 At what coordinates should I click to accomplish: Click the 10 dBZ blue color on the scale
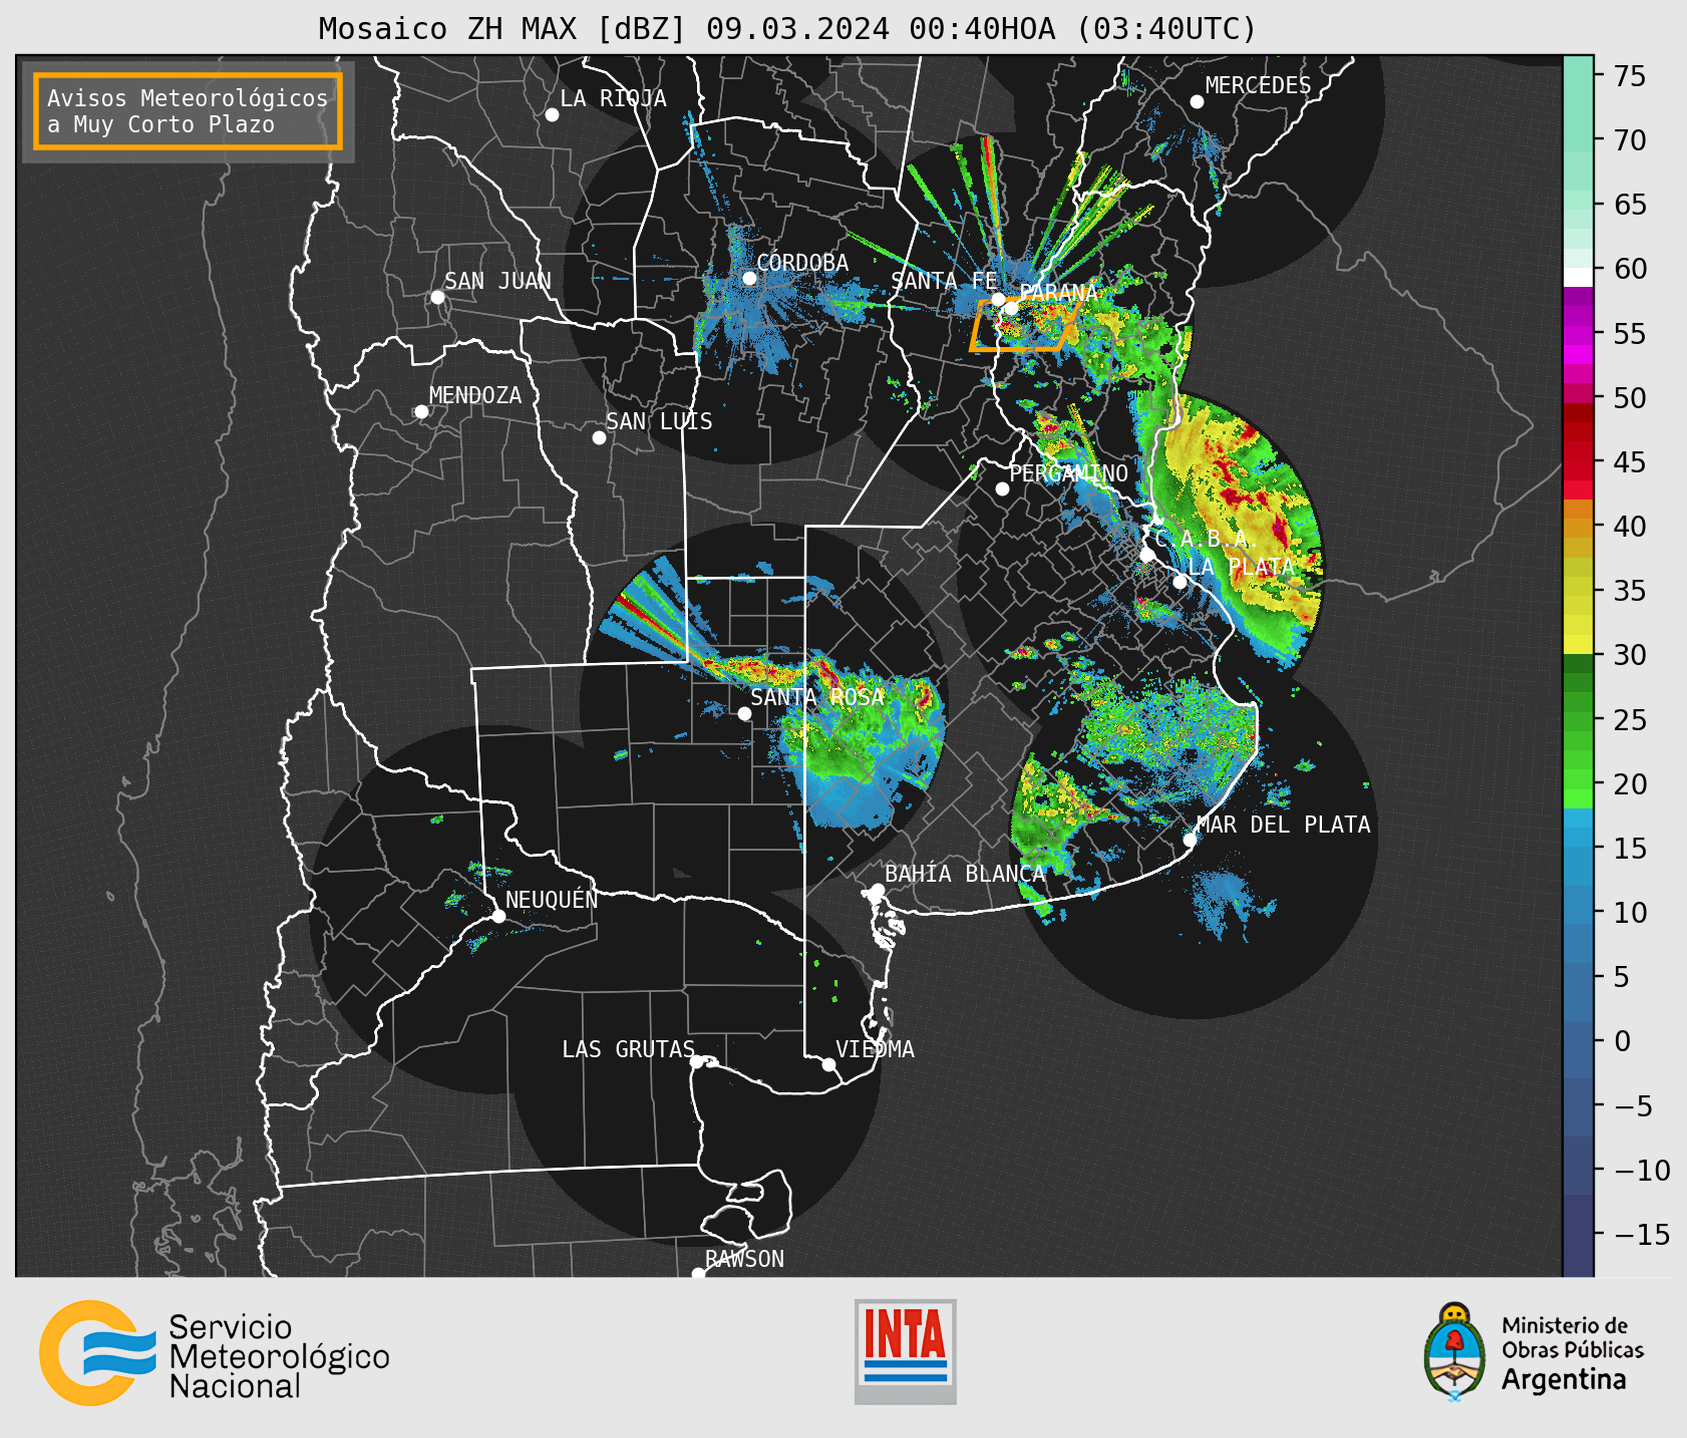click(x=1578, y=913)
